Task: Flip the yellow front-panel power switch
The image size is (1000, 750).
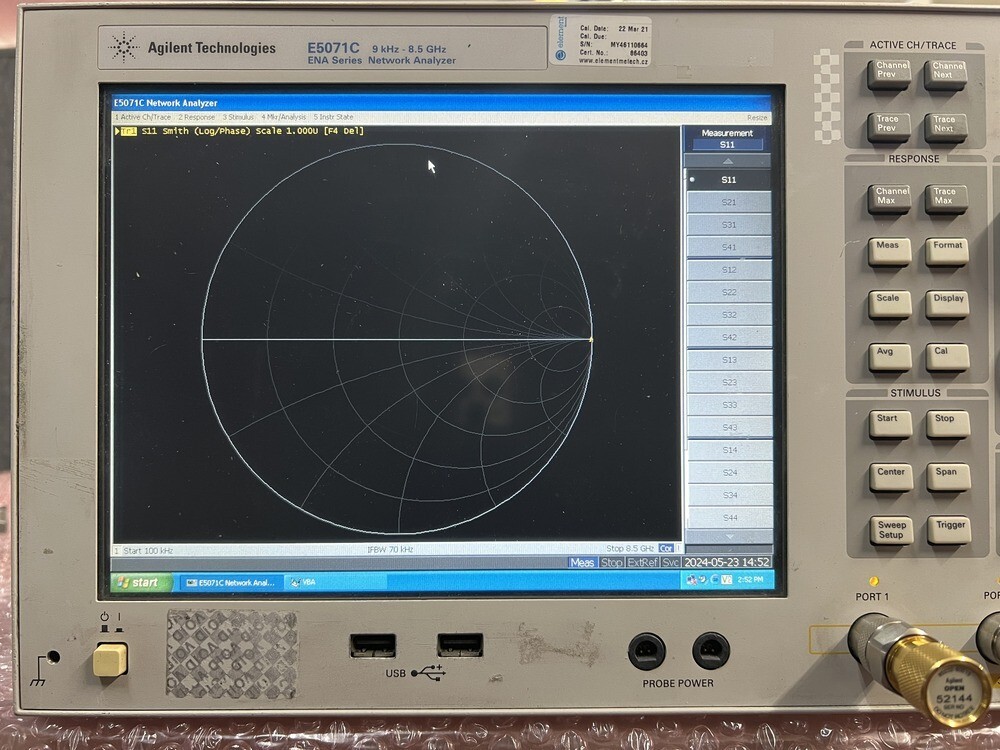Action: click(x=110, y=659)
